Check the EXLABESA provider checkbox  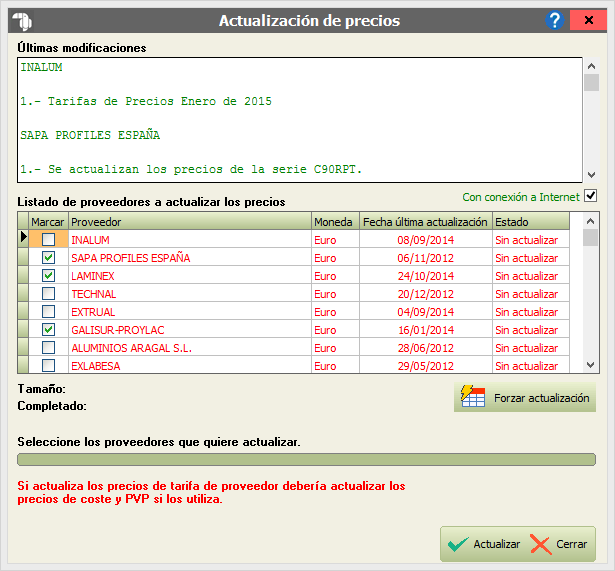[x=49, y=366]
